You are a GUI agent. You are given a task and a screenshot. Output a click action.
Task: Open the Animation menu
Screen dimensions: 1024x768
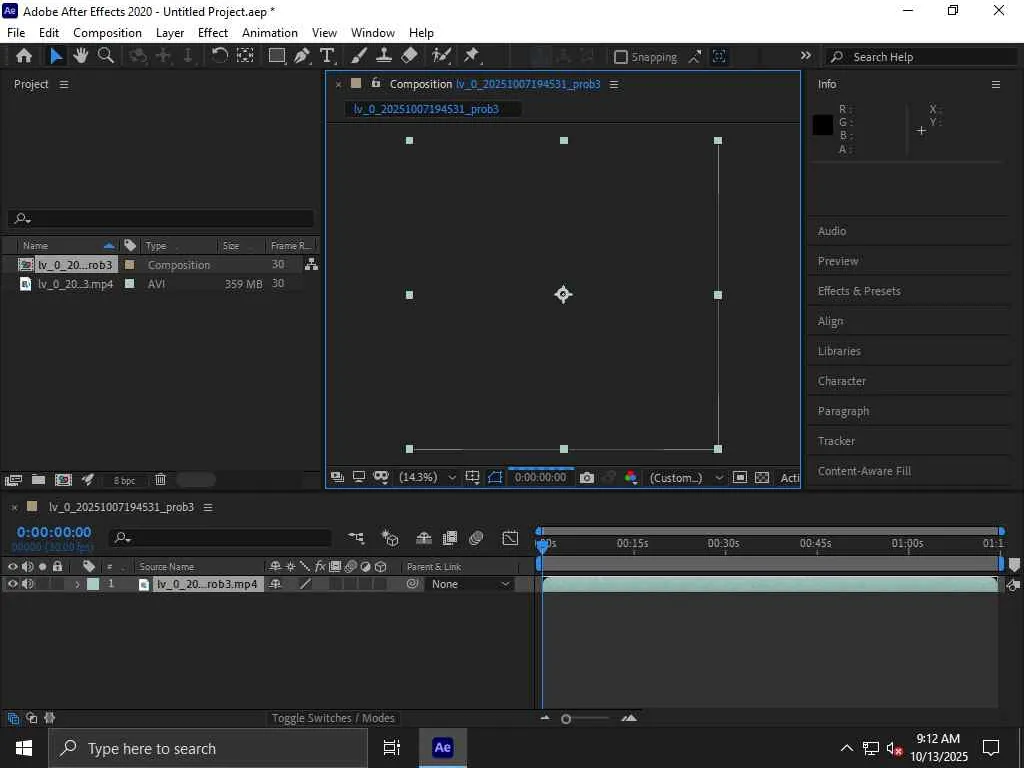point(270,33)
